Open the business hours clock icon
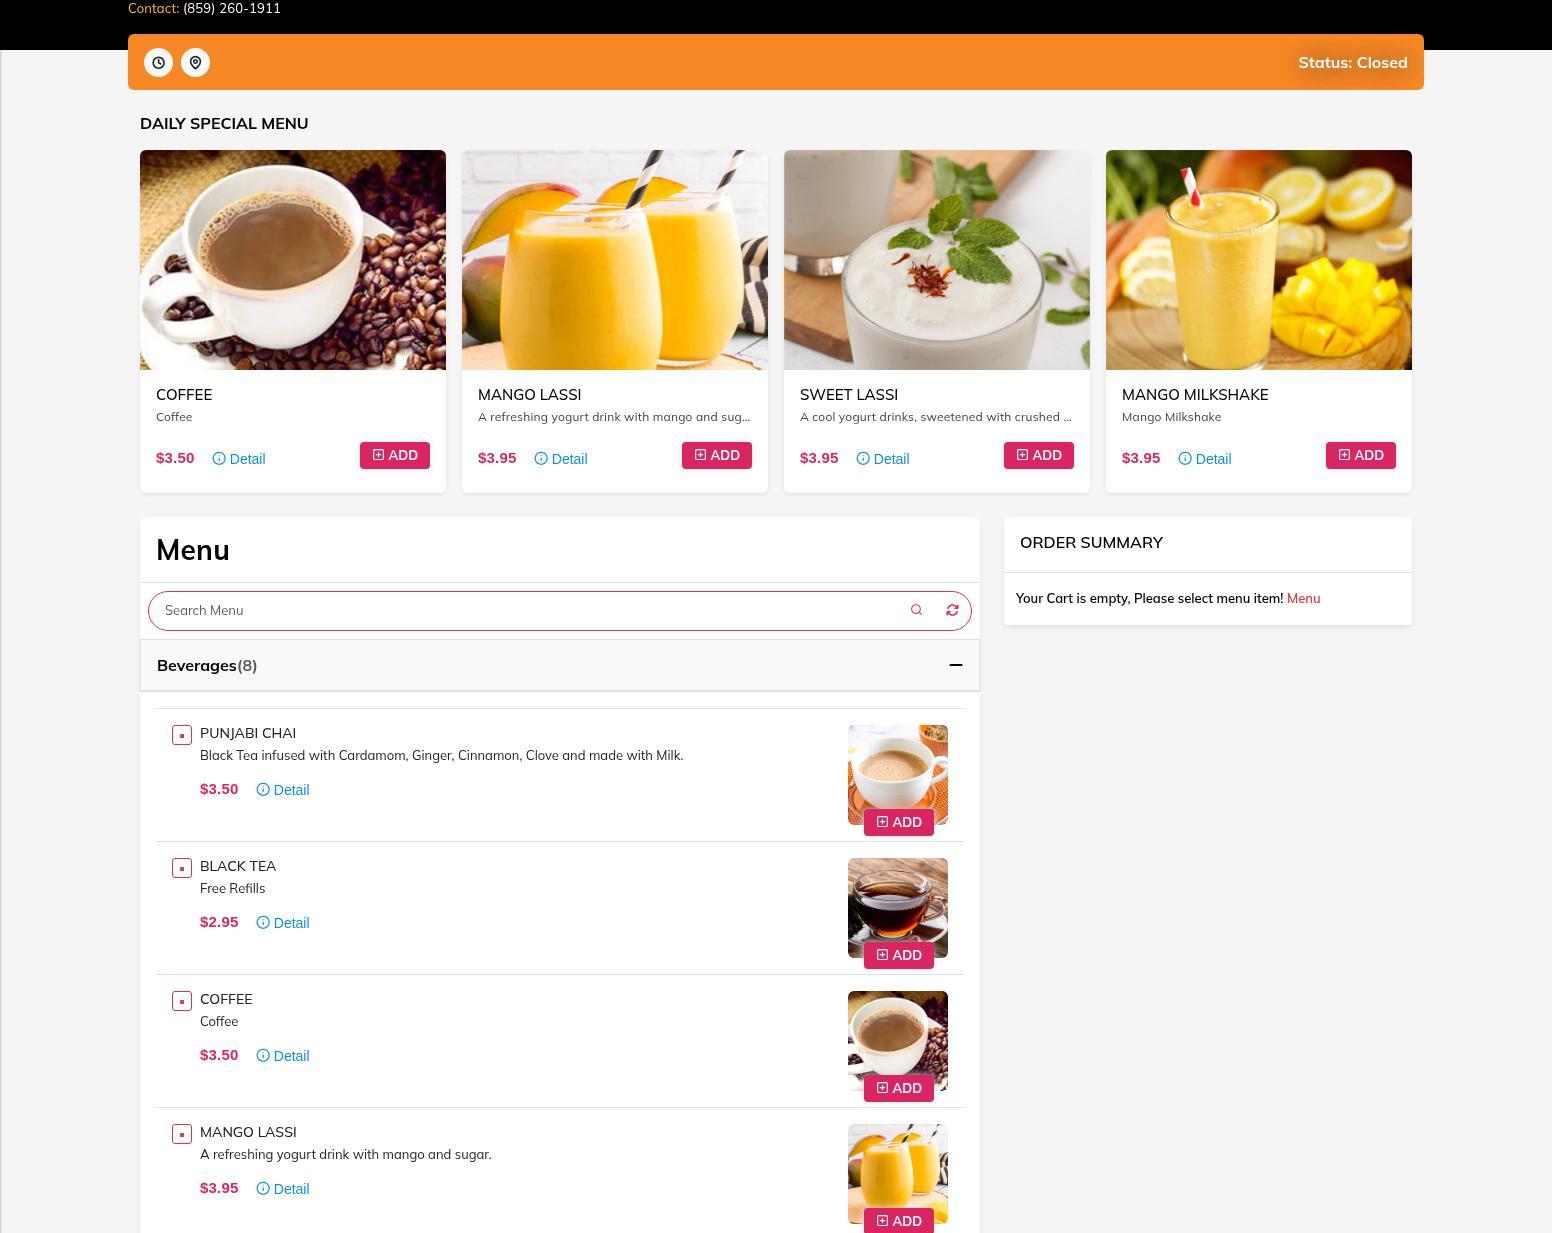The height and width of the screenshot is (1233, 1552). (x=158, y=62)
